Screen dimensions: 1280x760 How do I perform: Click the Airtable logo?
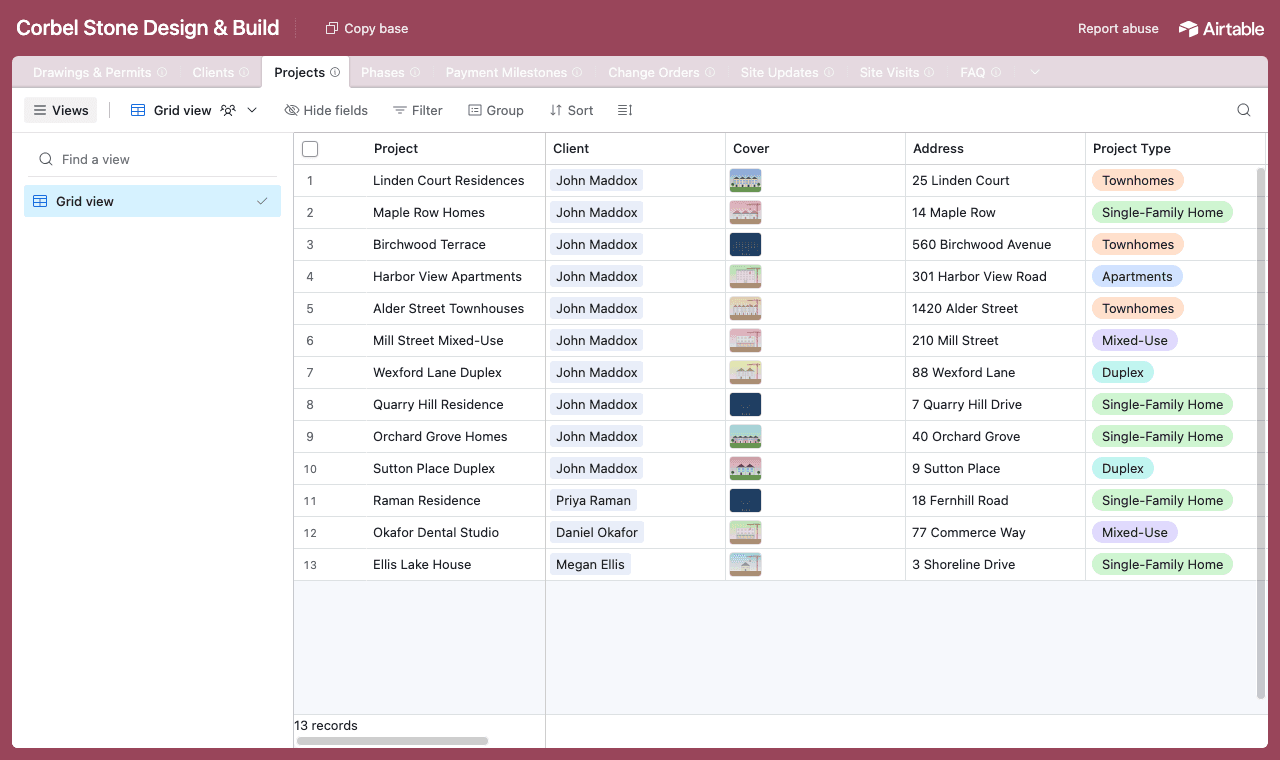(x=1221, y=29)
